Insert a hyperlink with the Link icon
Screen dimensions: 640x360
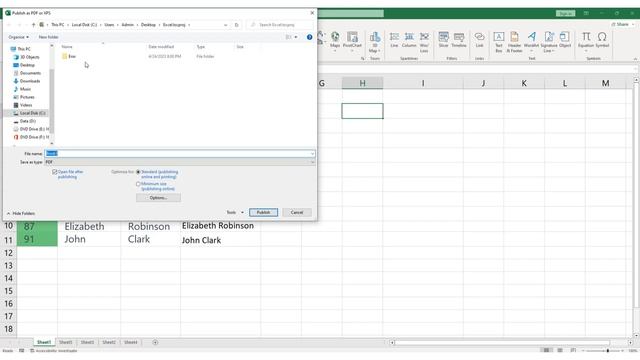coord(480,40)
